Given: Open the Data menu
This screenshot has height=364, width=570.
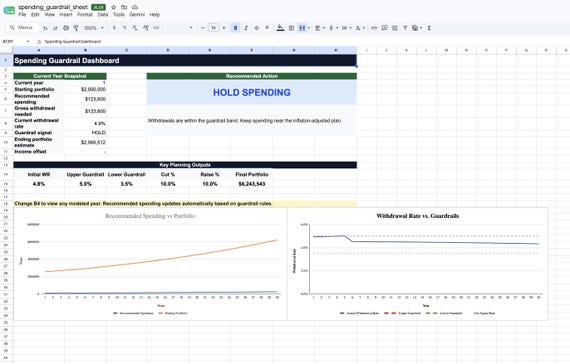Looking at the screenshot, I should [x=103, y=15].
